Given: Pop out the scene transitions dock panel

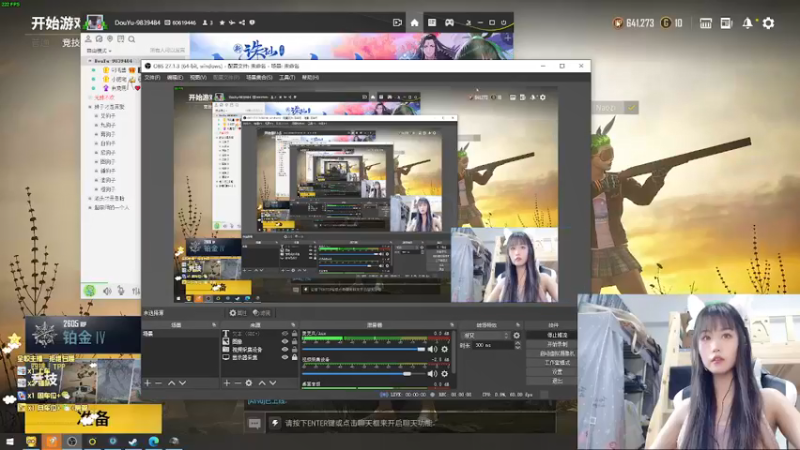Looking at the screenshot, I should 517,325.
